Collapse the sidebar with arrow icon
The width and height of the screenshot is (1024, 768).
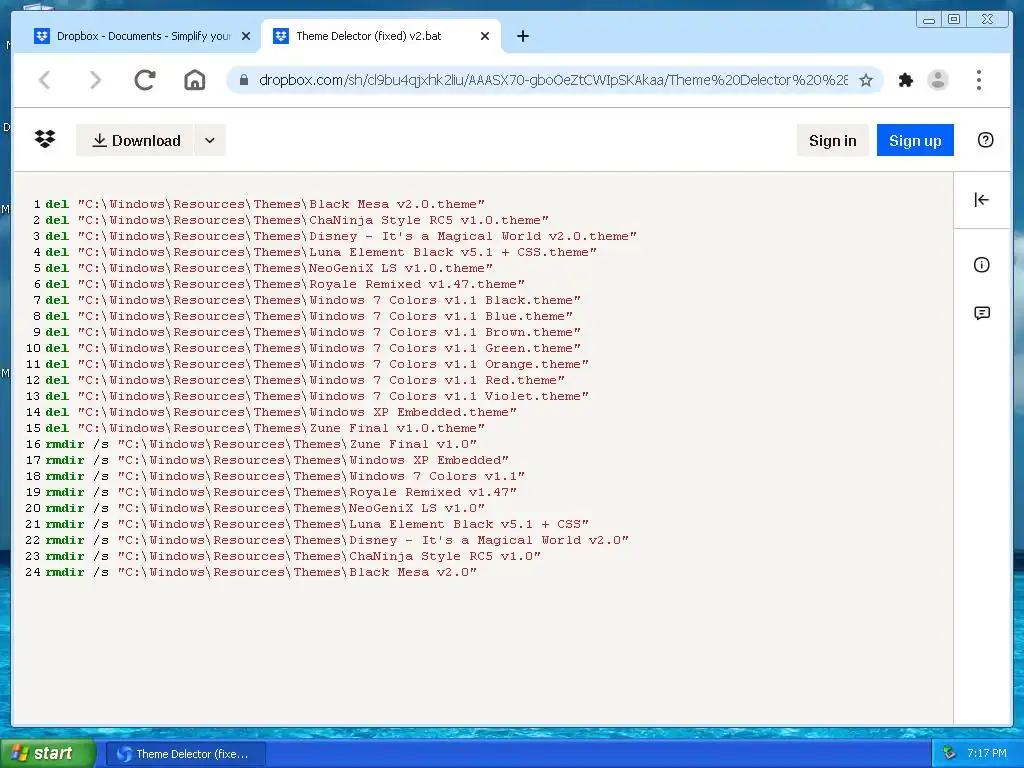982,200
